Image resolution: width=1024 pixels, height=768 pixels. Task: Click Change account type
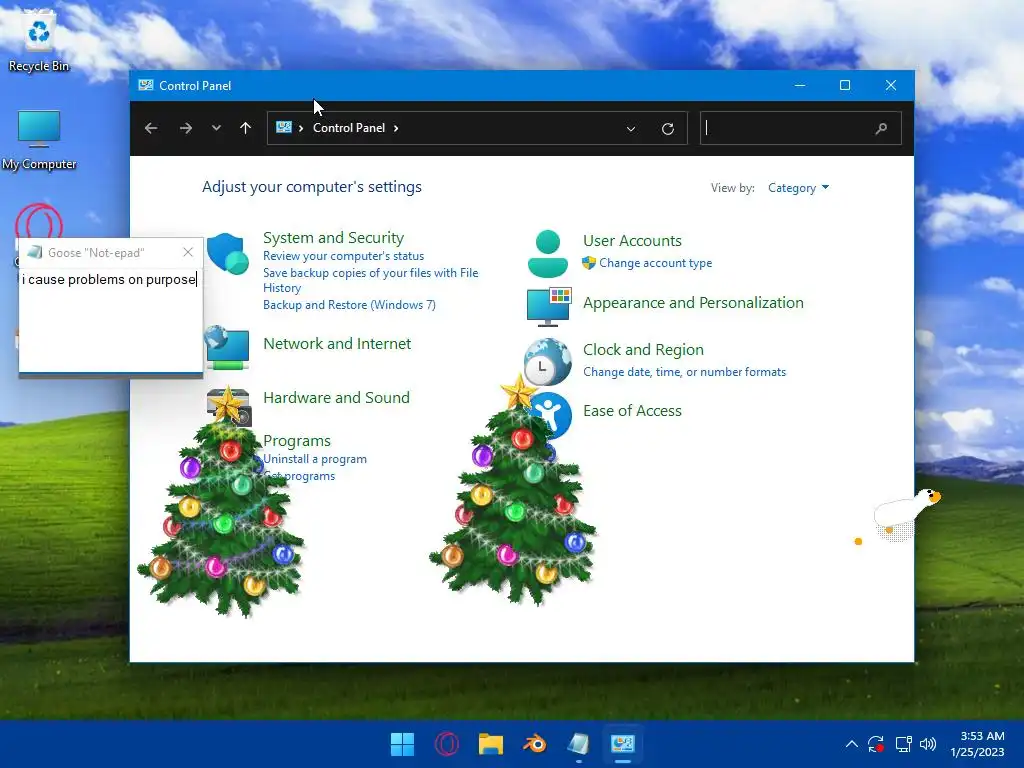656,263
